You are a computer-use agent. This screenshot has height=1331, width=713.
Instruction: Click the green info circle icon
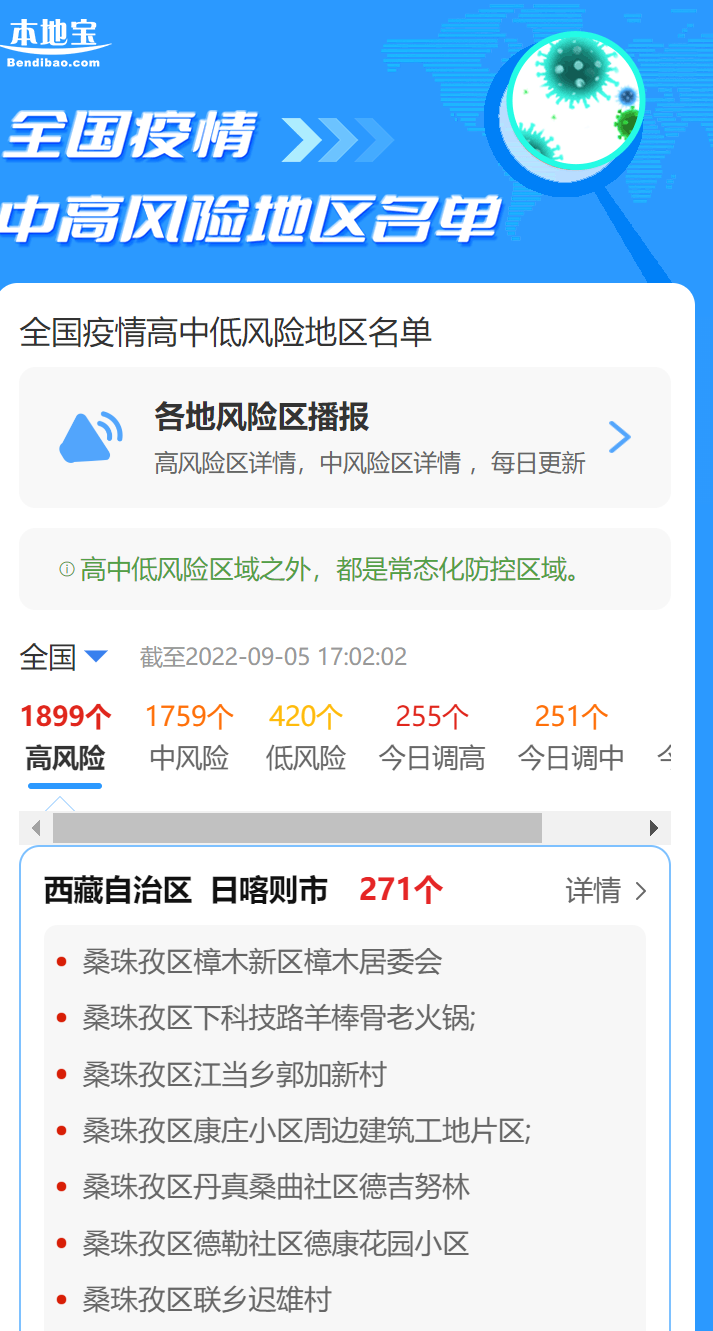[x=67, y=570]
